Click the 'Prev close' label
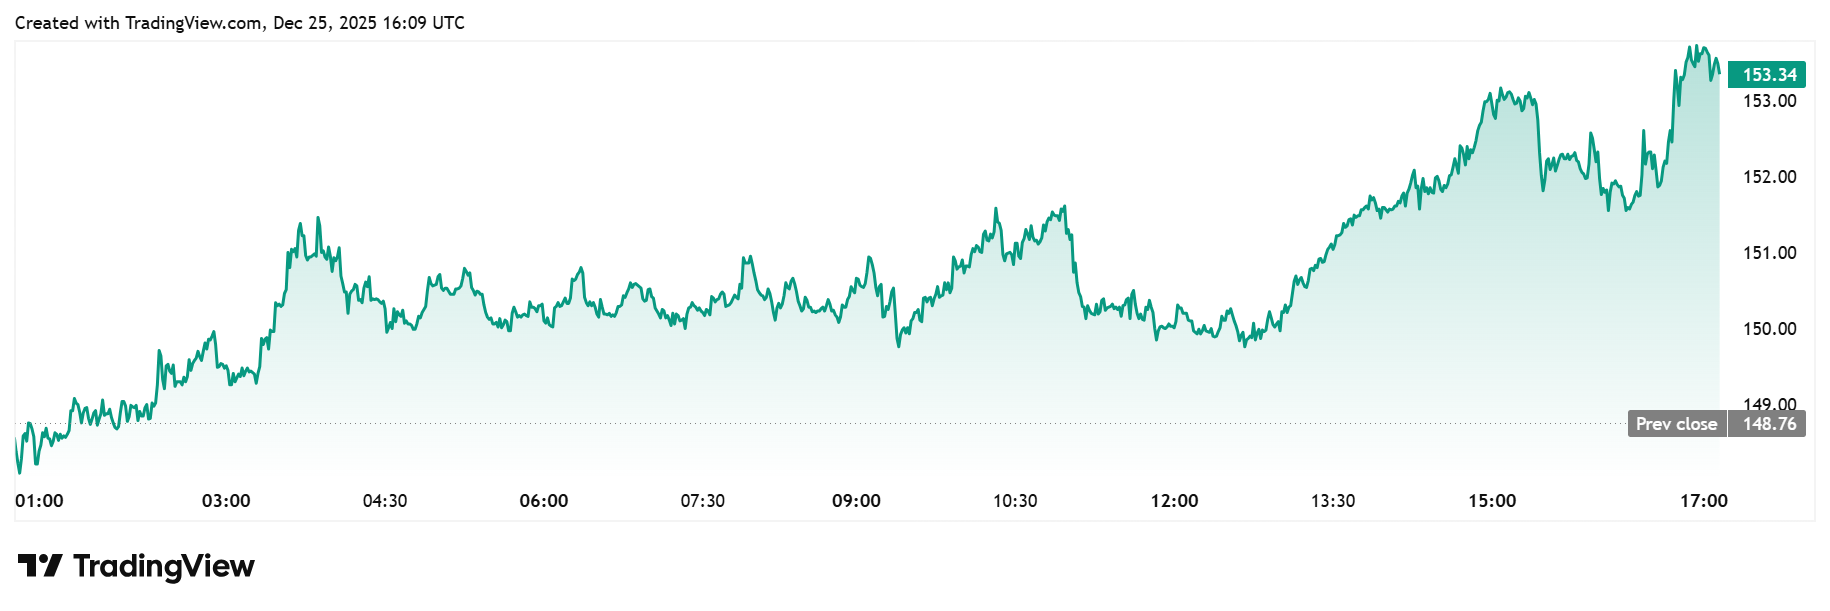The image size is (1830, 611). click(1676, 424)
